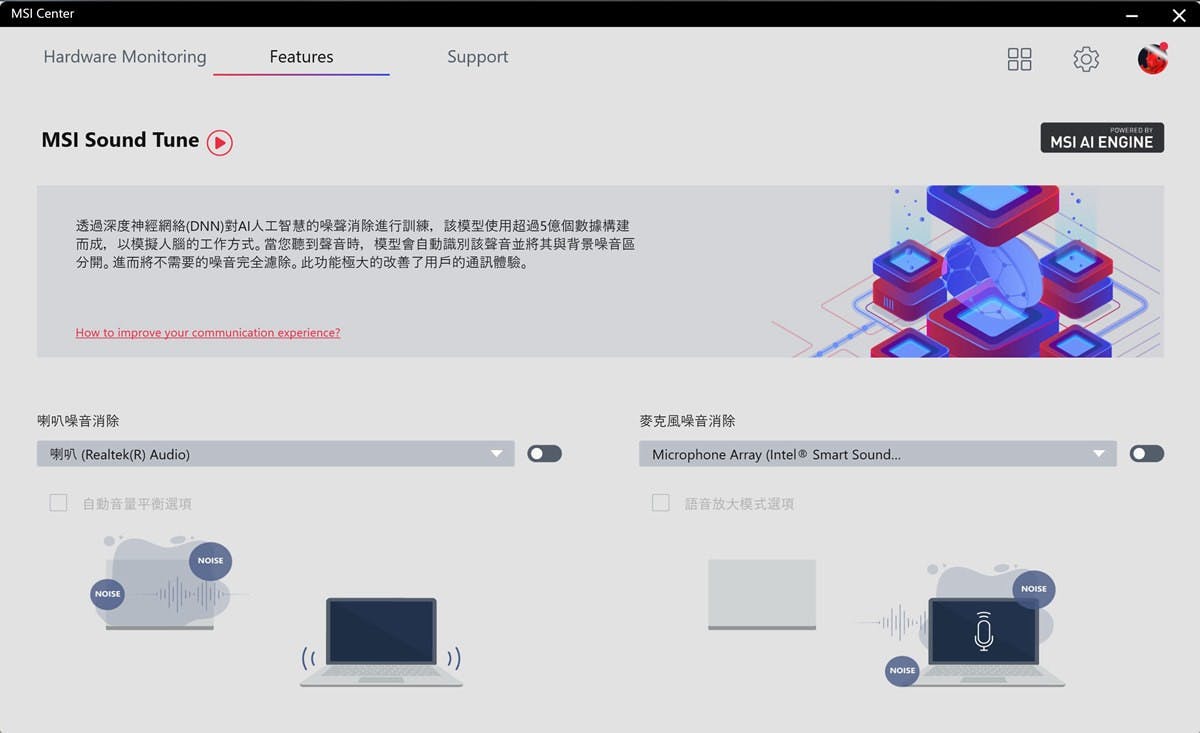Select the Features tab
1200x733 pixels.
pyautogui.click(x=301, y=57)
